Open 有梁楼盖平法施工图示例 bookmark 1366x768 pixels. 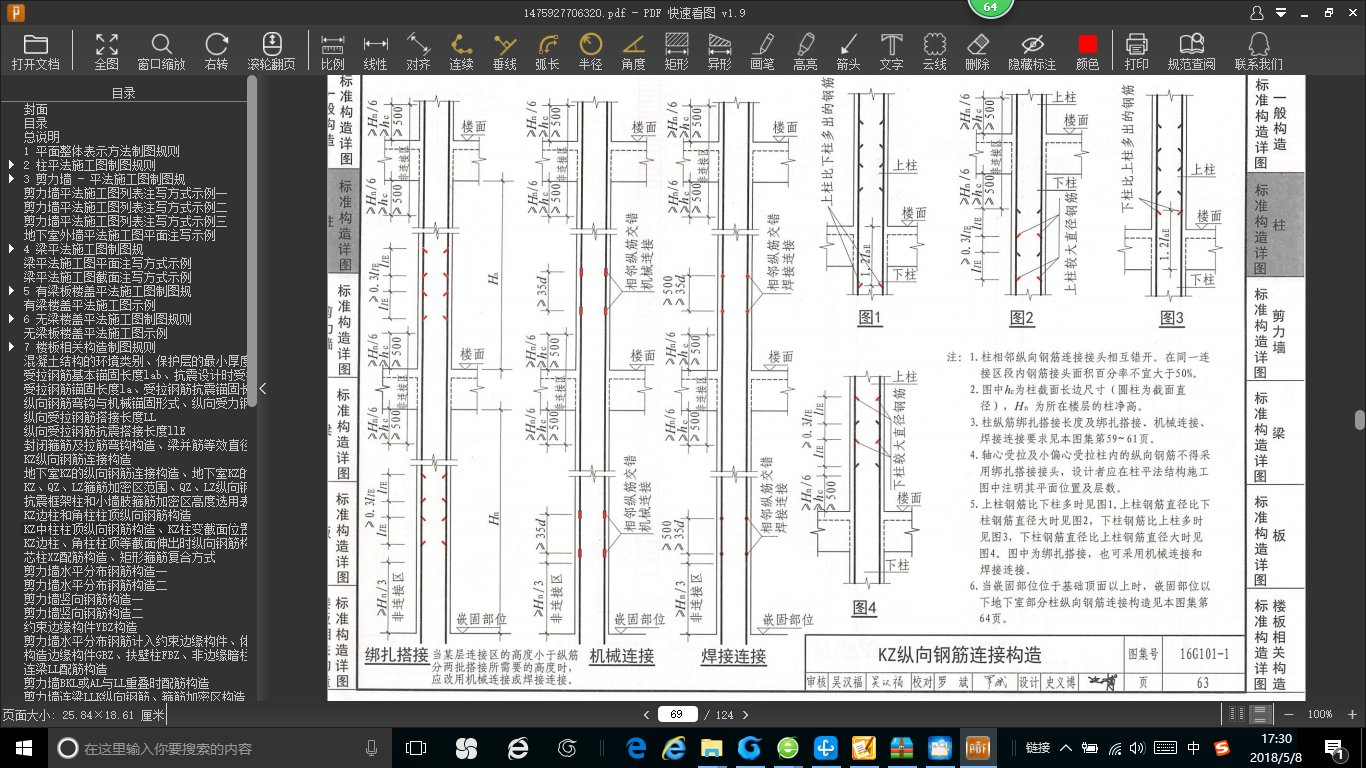pyautogui.click(x=90, y=305)
